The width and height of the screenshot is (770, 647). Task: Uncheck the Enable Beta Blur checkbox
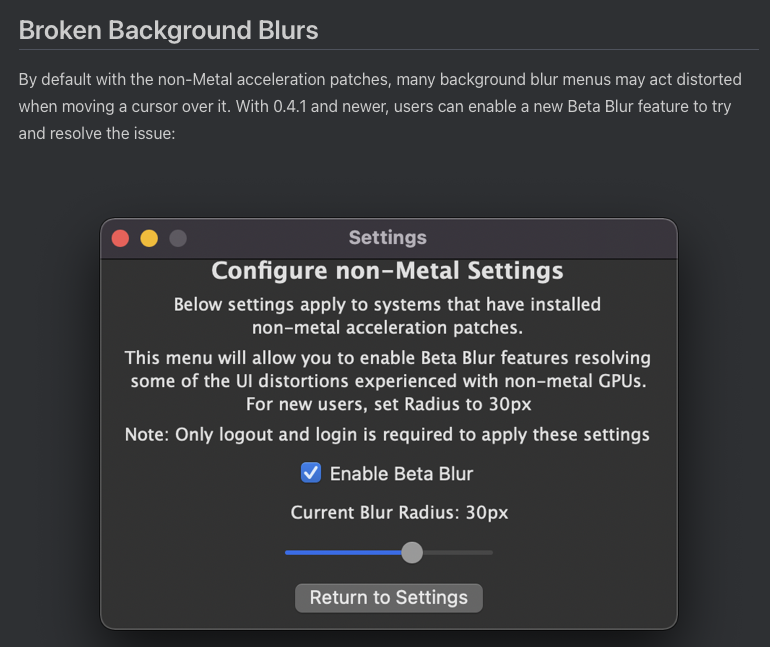[x=311, y=473]
